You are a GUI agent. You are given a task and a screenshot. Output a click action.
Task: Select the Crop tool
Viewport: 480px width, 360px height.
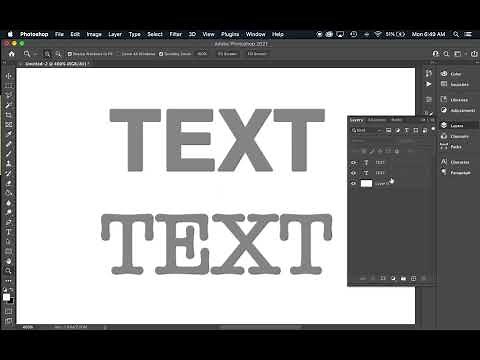pos(9,115)
